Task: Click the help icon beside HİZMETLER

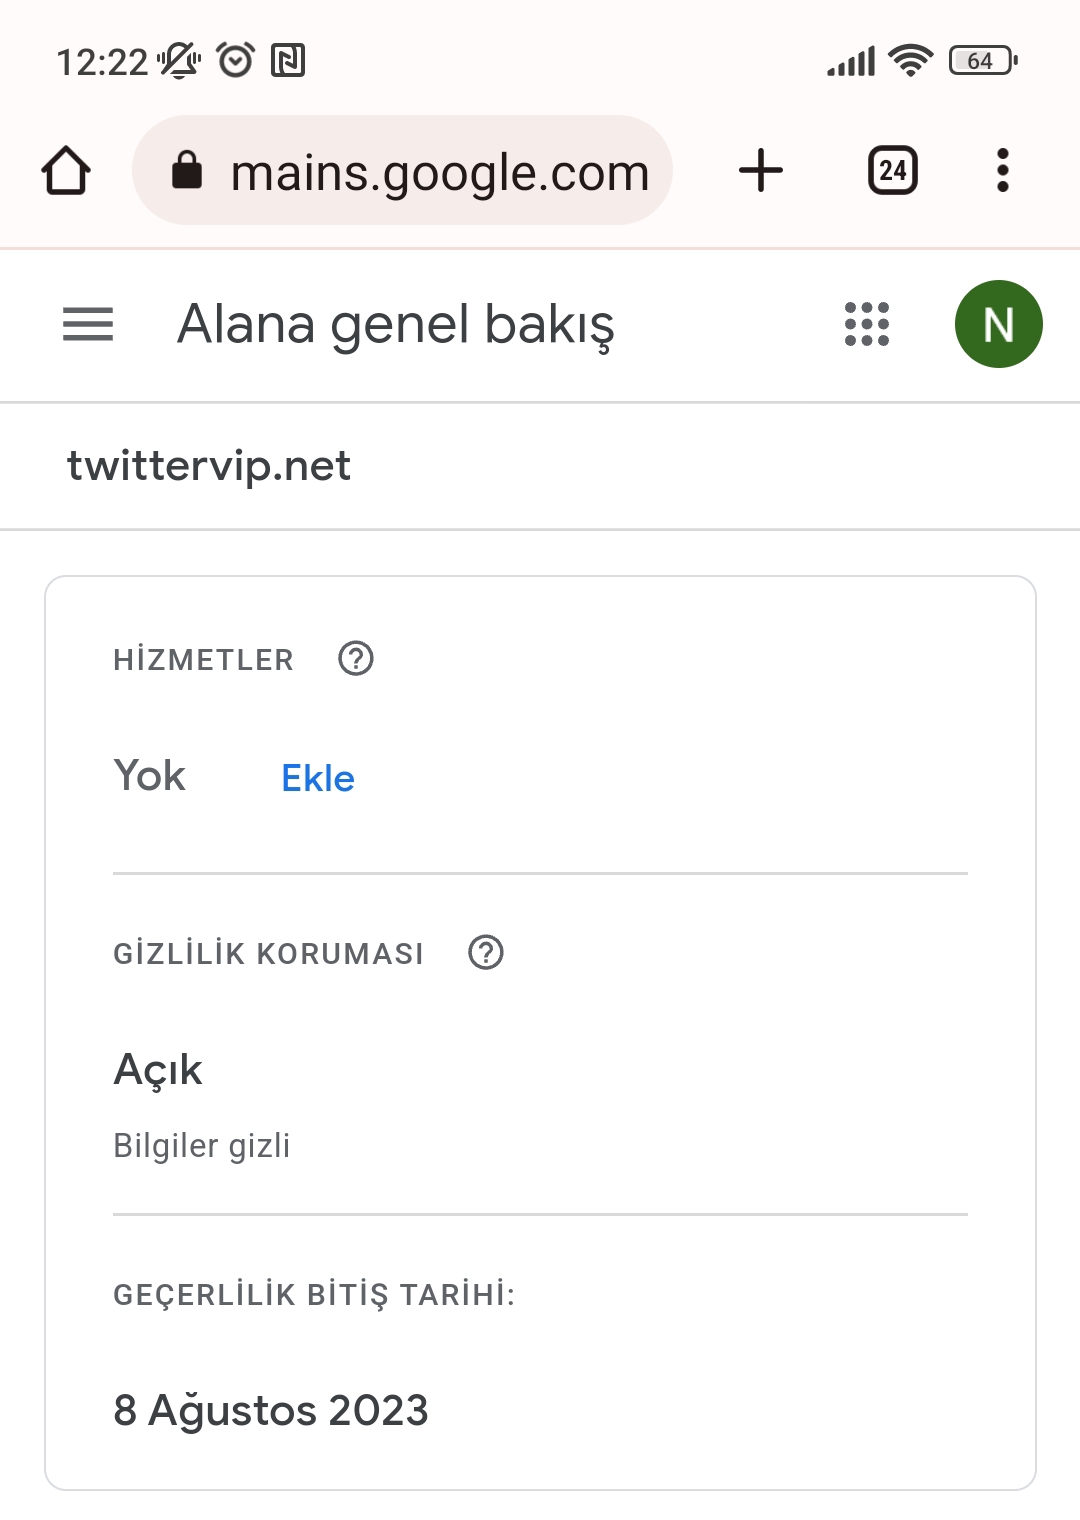Action: tap(356, 659)
